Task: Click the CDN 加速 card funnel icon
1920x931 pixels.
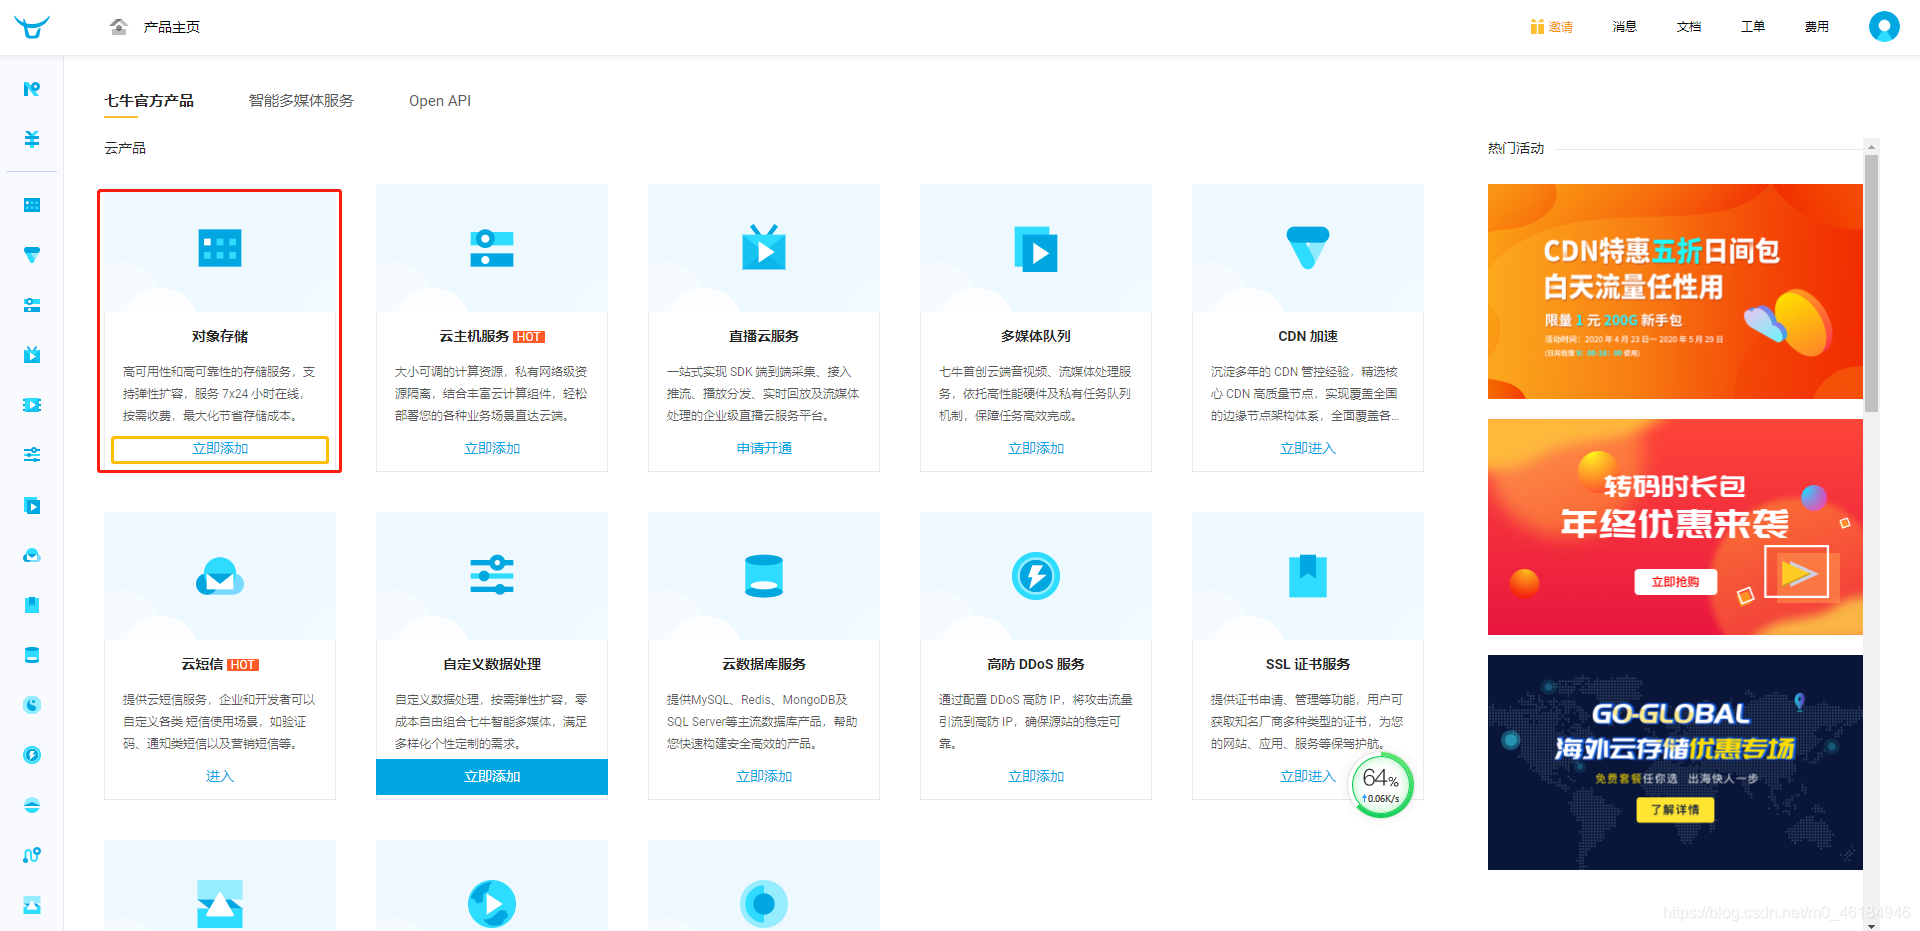Action: 1308,248
